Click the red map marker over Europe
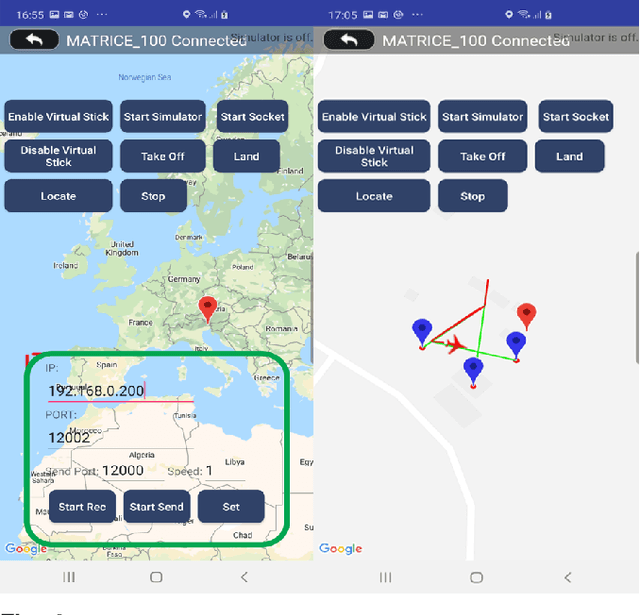 click(x=208, y=308)
